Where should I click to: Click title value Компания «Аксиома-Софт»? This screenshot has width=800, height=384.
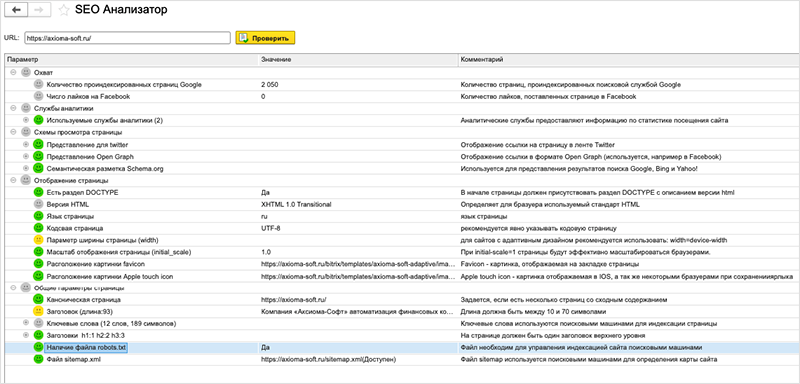357,312
